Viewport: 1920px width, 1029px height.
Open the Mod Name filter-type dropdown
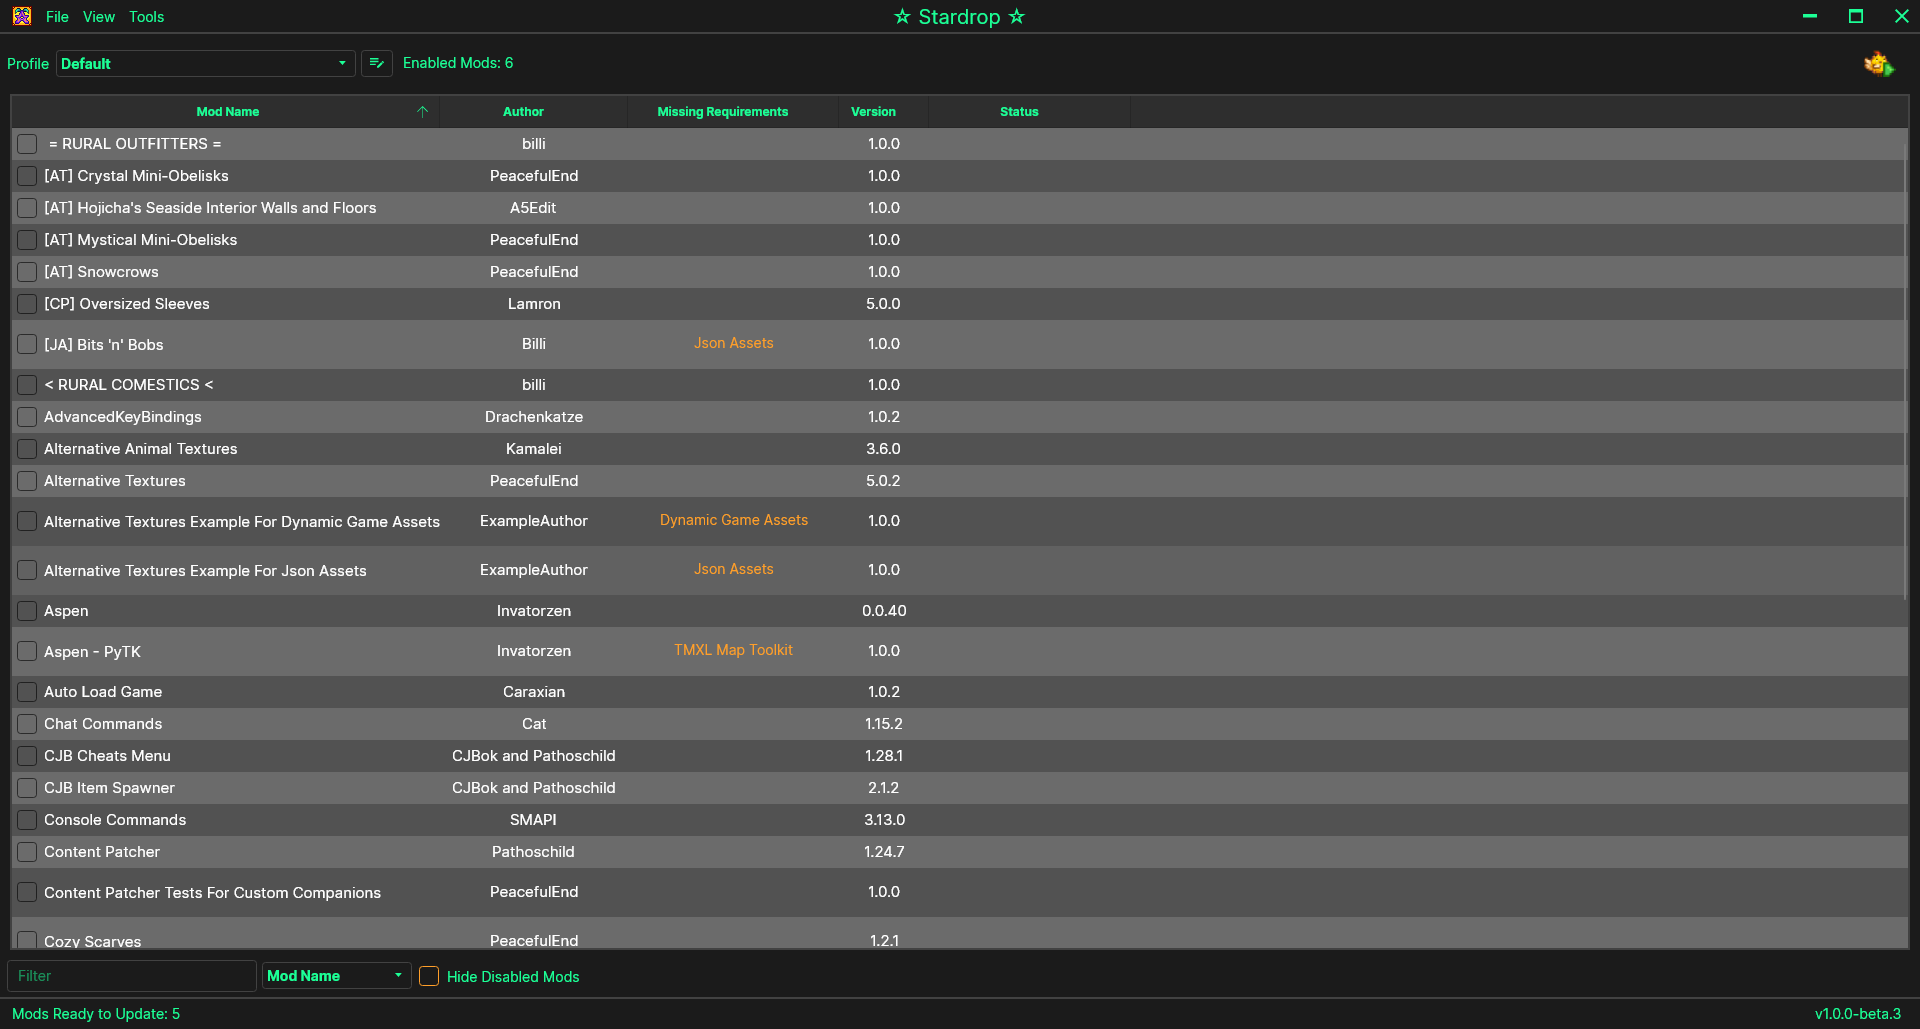click(336, 976)
